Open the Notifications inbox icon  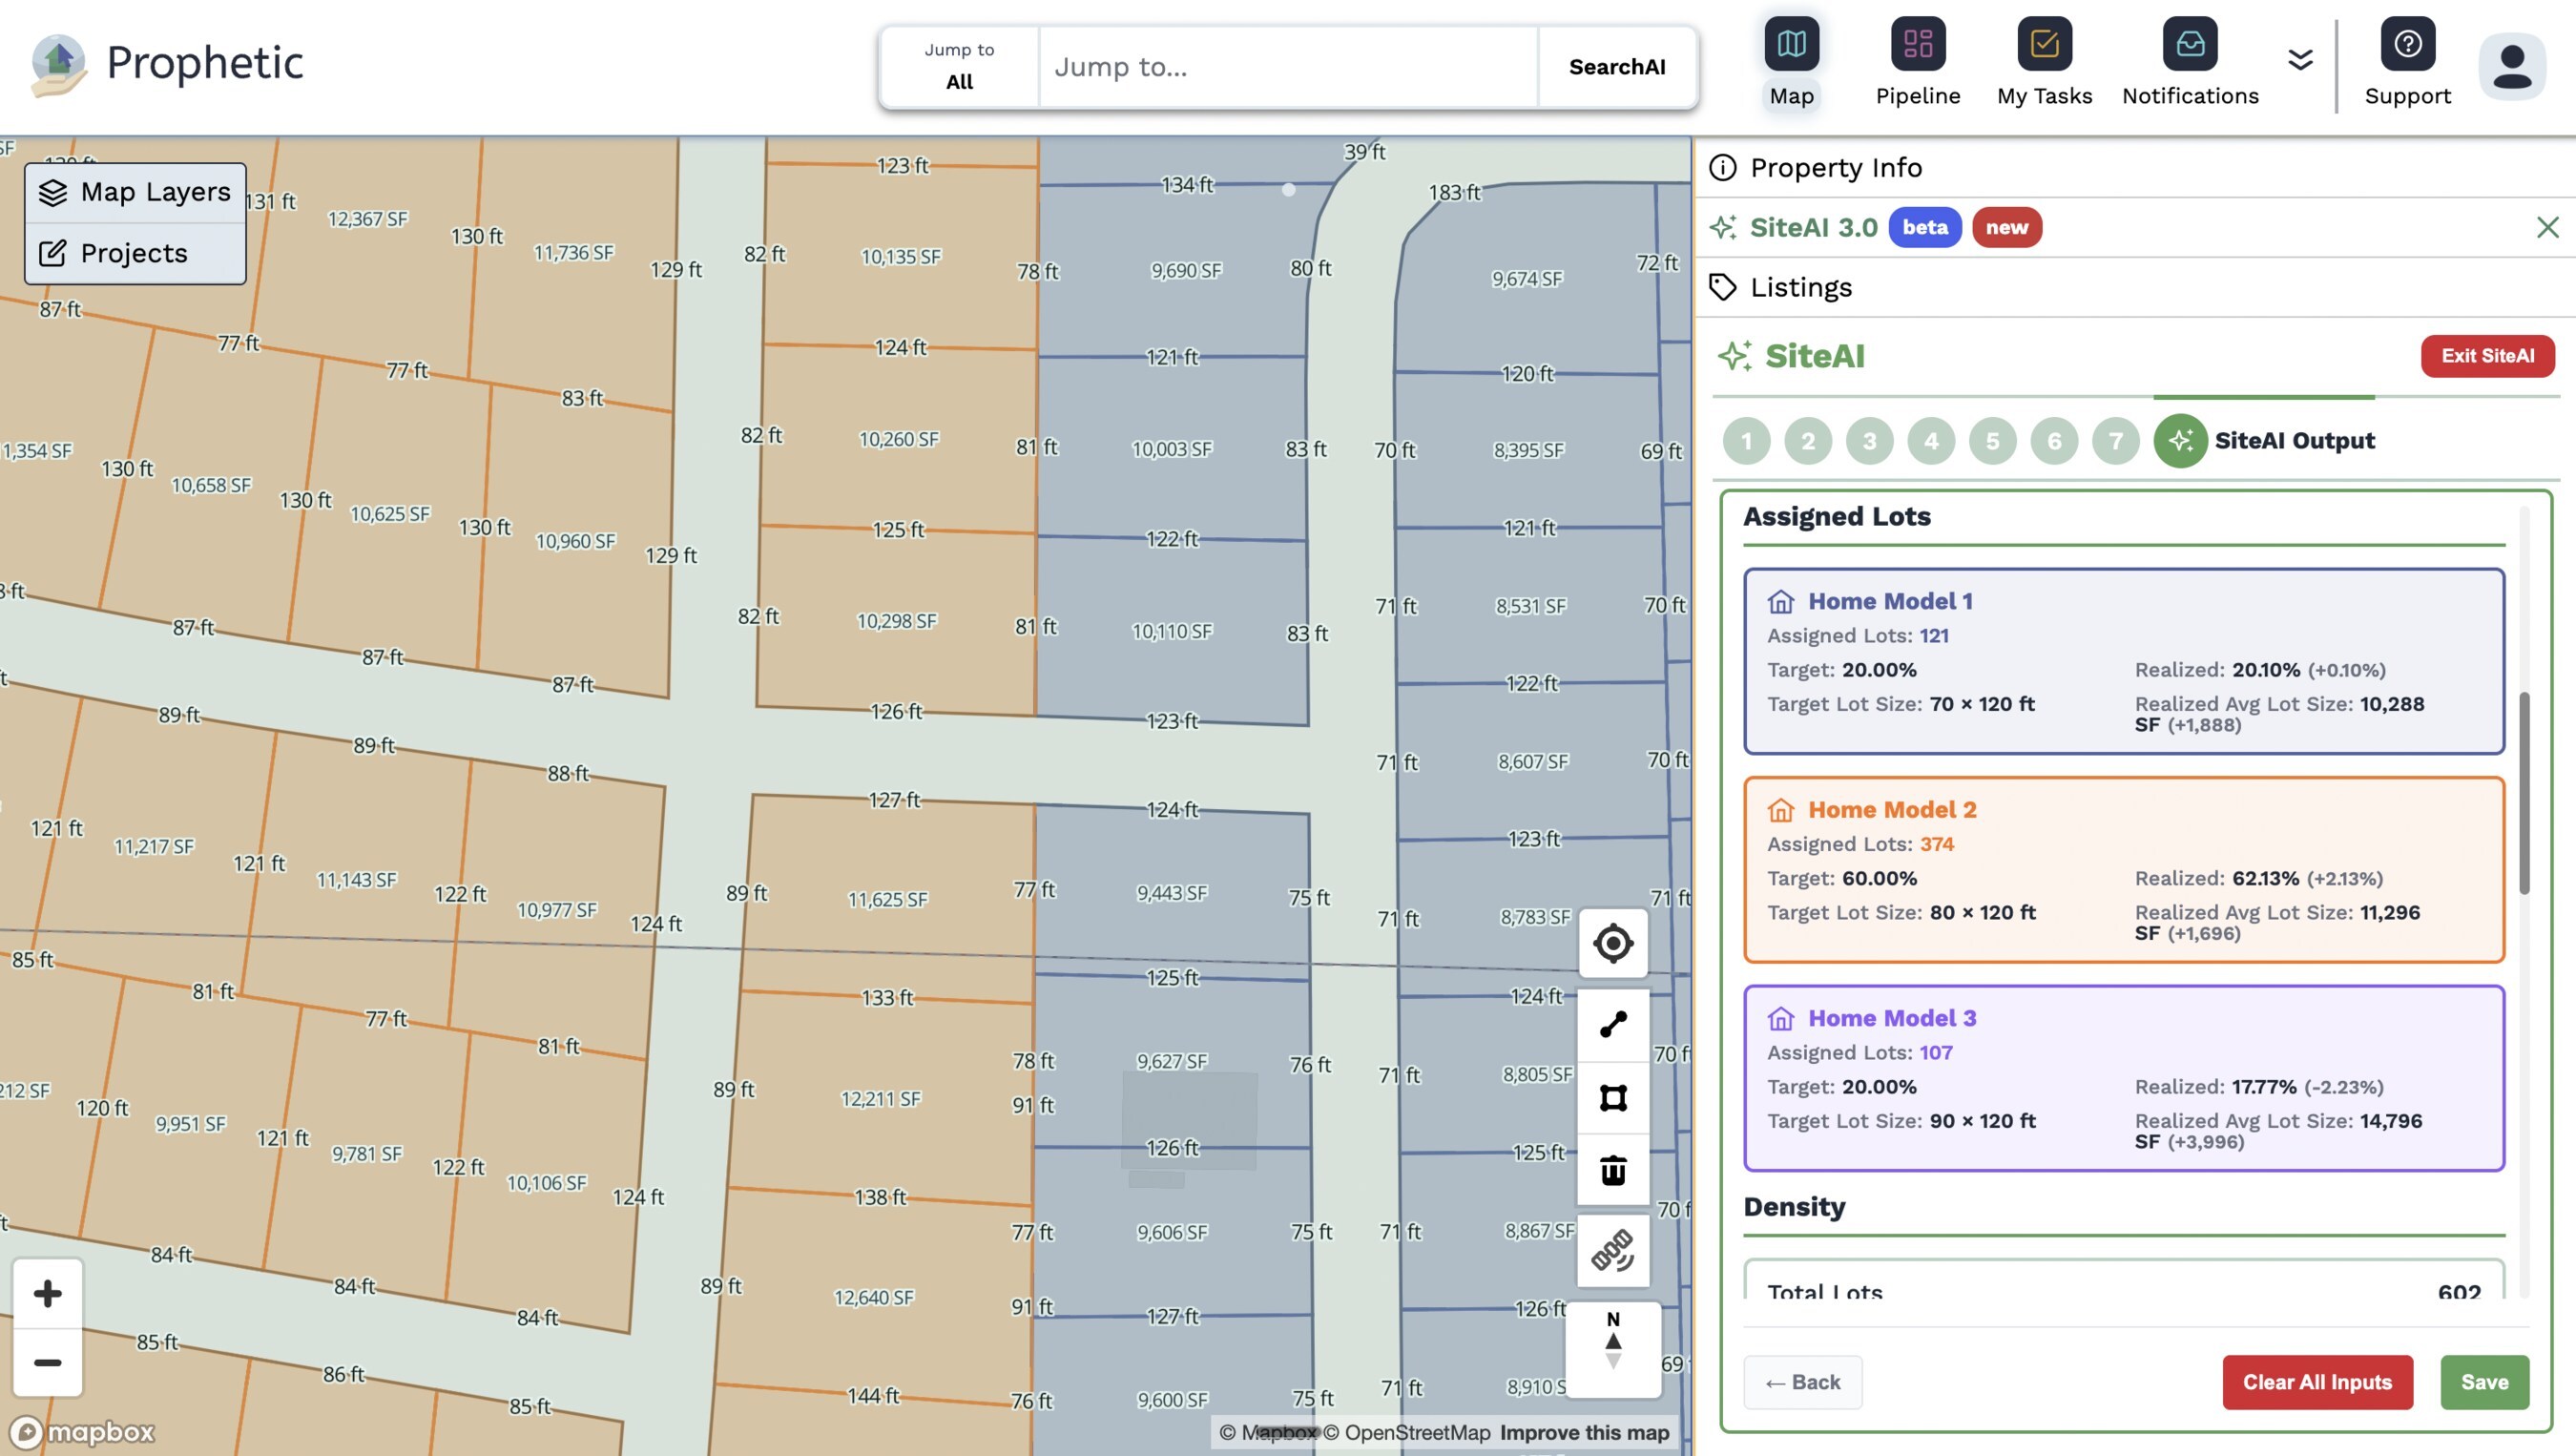click(2190, 44)
